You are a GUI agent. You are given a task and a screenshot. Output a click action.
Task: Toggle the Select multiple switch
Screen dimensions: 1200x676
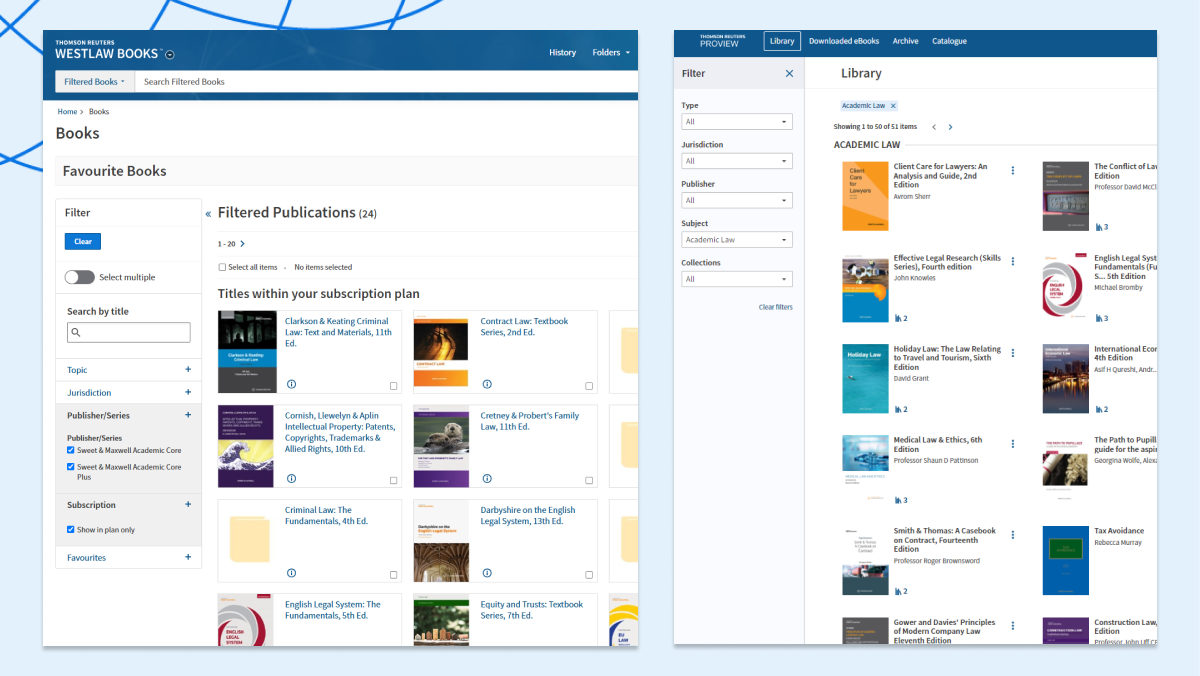[79, 277]
